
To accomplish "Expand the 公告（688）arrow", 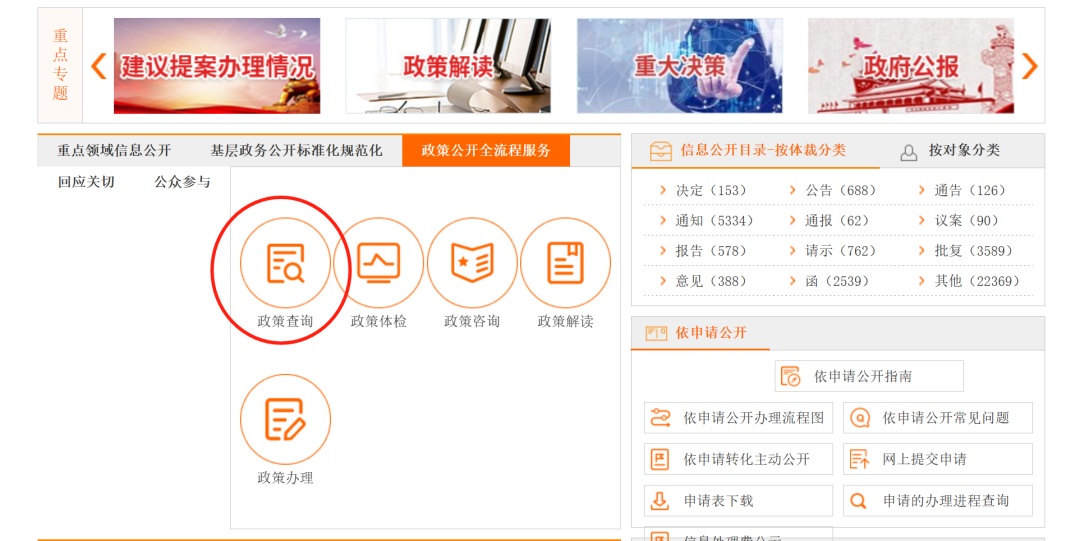I will click(792, 190).
